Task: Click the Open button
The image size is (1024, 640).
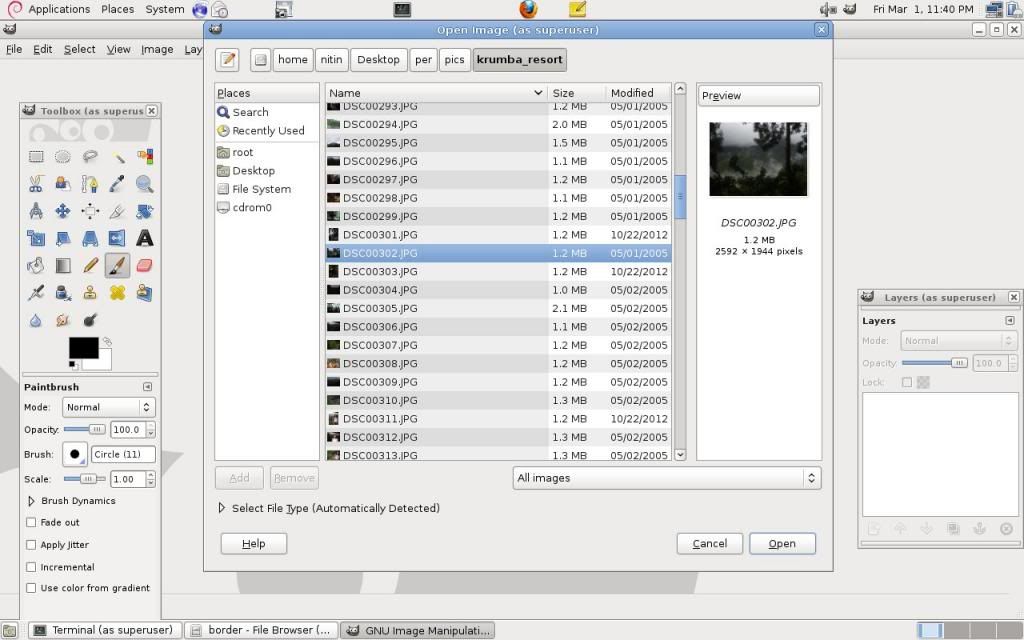Action: tap(782, 543)
